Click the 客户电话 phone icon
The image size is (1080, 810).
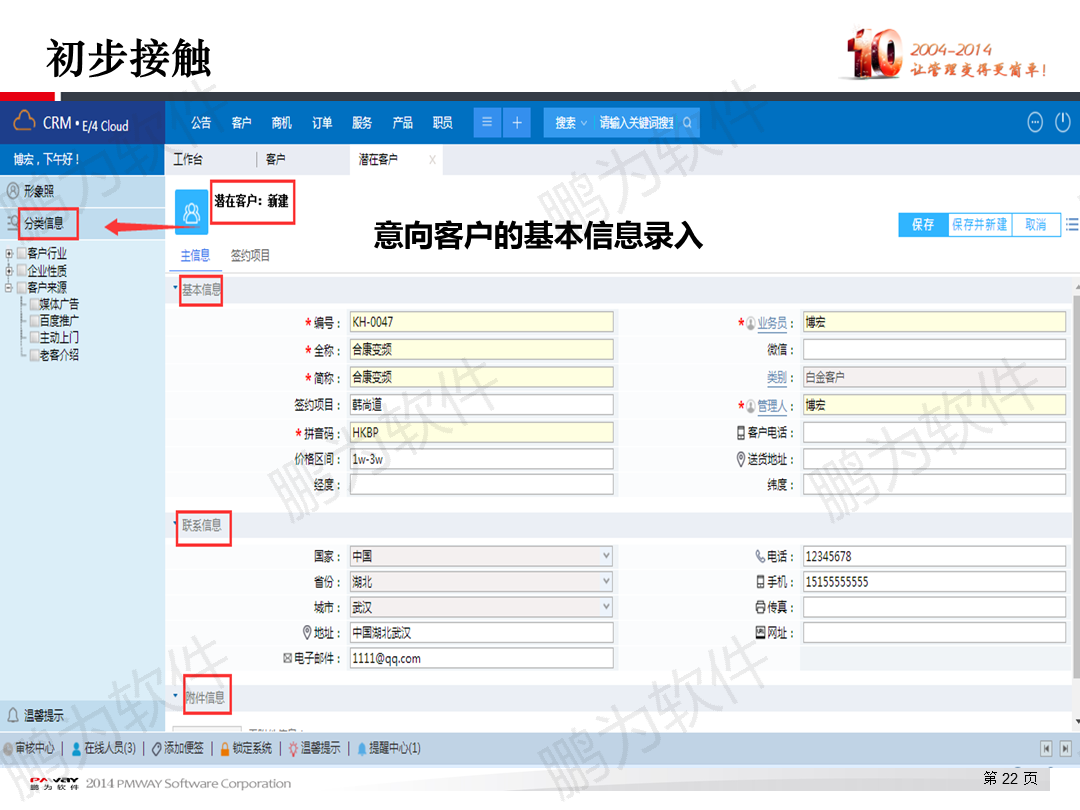click(x=741, y=433)
